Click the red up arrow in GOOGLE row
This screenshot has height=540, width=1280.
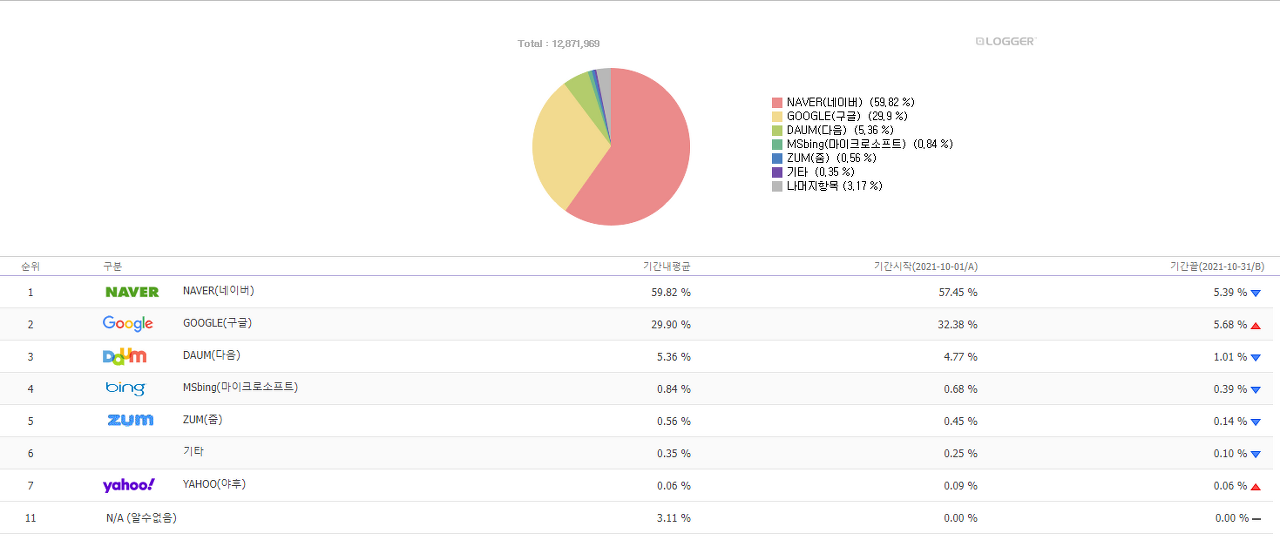pos(1256,325)
